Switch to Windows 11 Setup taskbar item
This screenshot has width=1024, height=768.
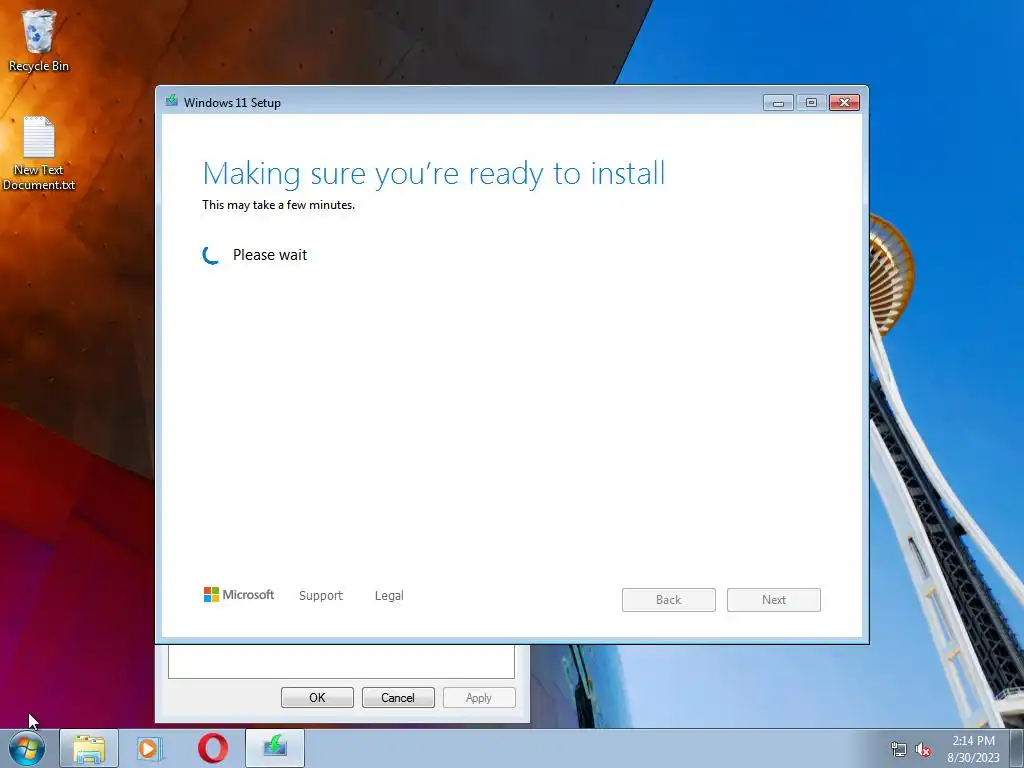(x=275, y=748)
